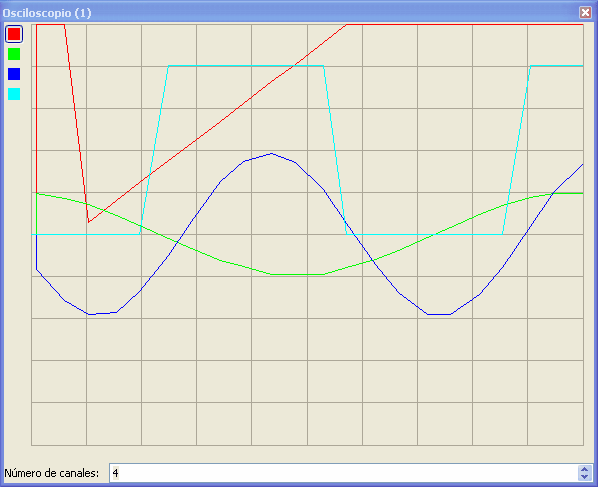
Task: Decrease the number of channels with down arrow
Action: tap(585, 477)
